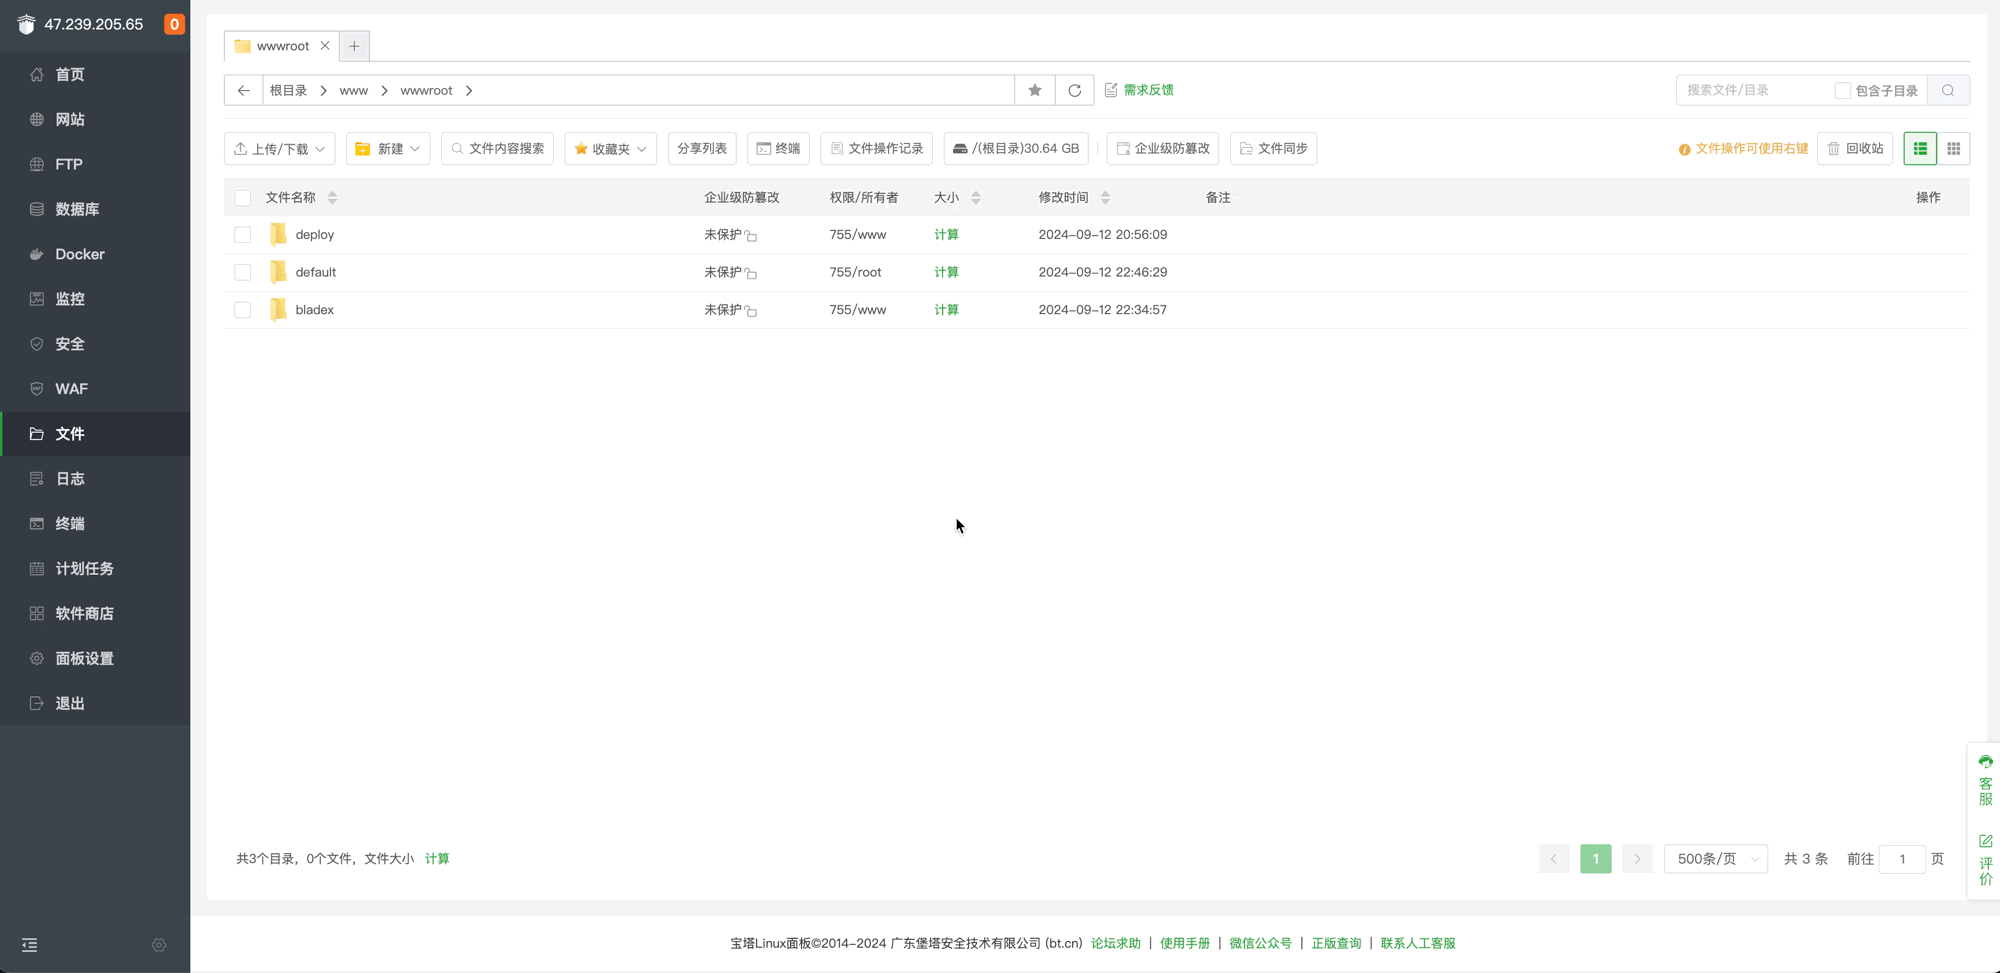Expand chevron after wwwroot in path

coord(469,91)
